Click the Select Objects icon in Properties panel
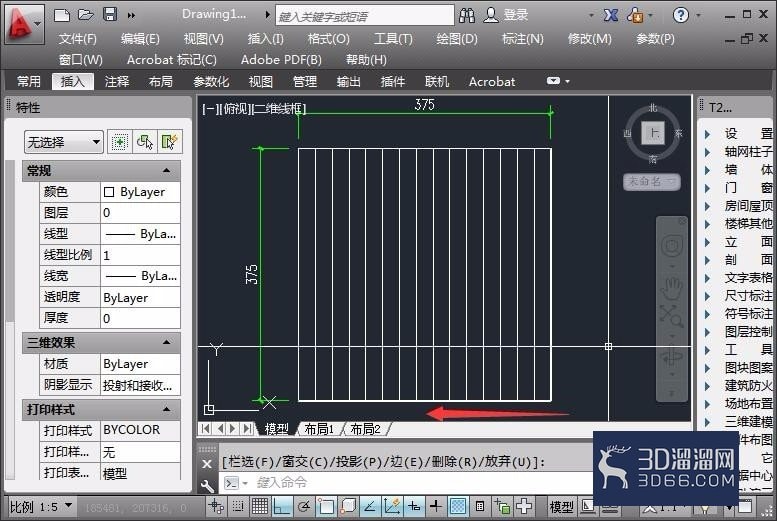Screen dimensions: 777x521 pos(145,143)
